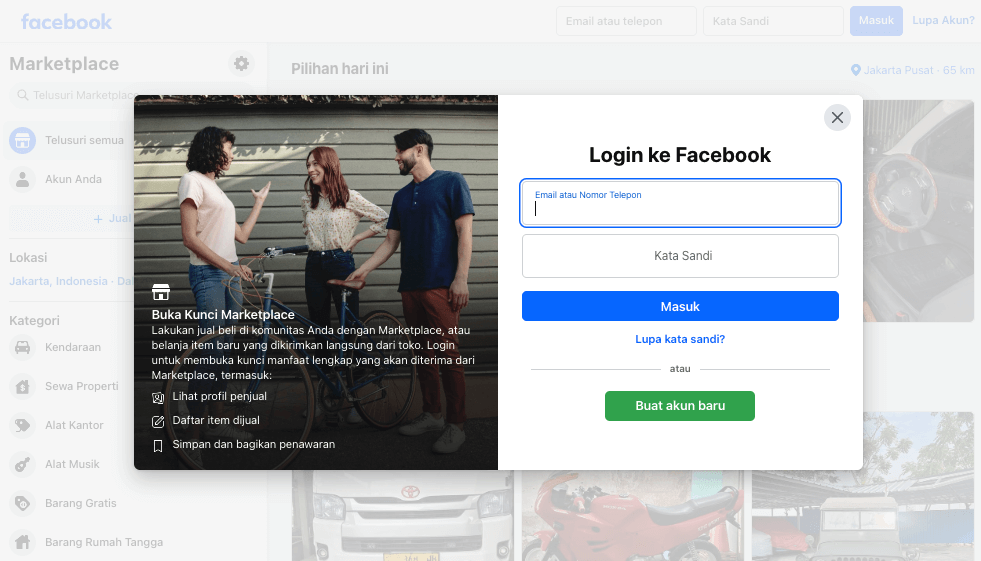
Task: Click the Jakarta Pusat location pin icon
Action: [856, 71]
